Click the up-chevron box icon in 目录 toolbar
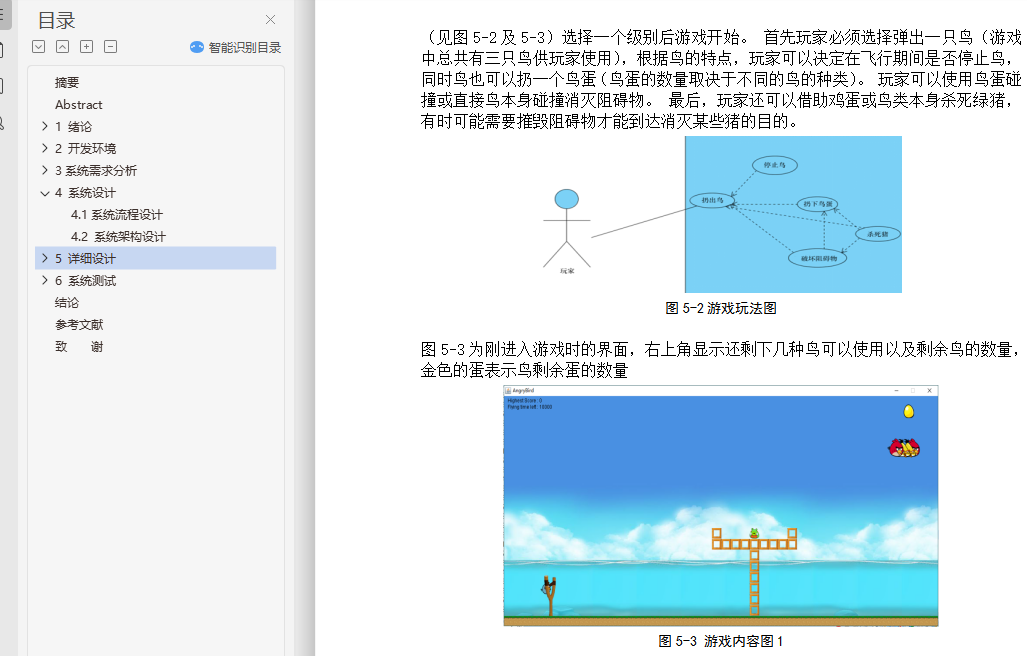The width and height of the screenshot is (1027, 656). 62,46
